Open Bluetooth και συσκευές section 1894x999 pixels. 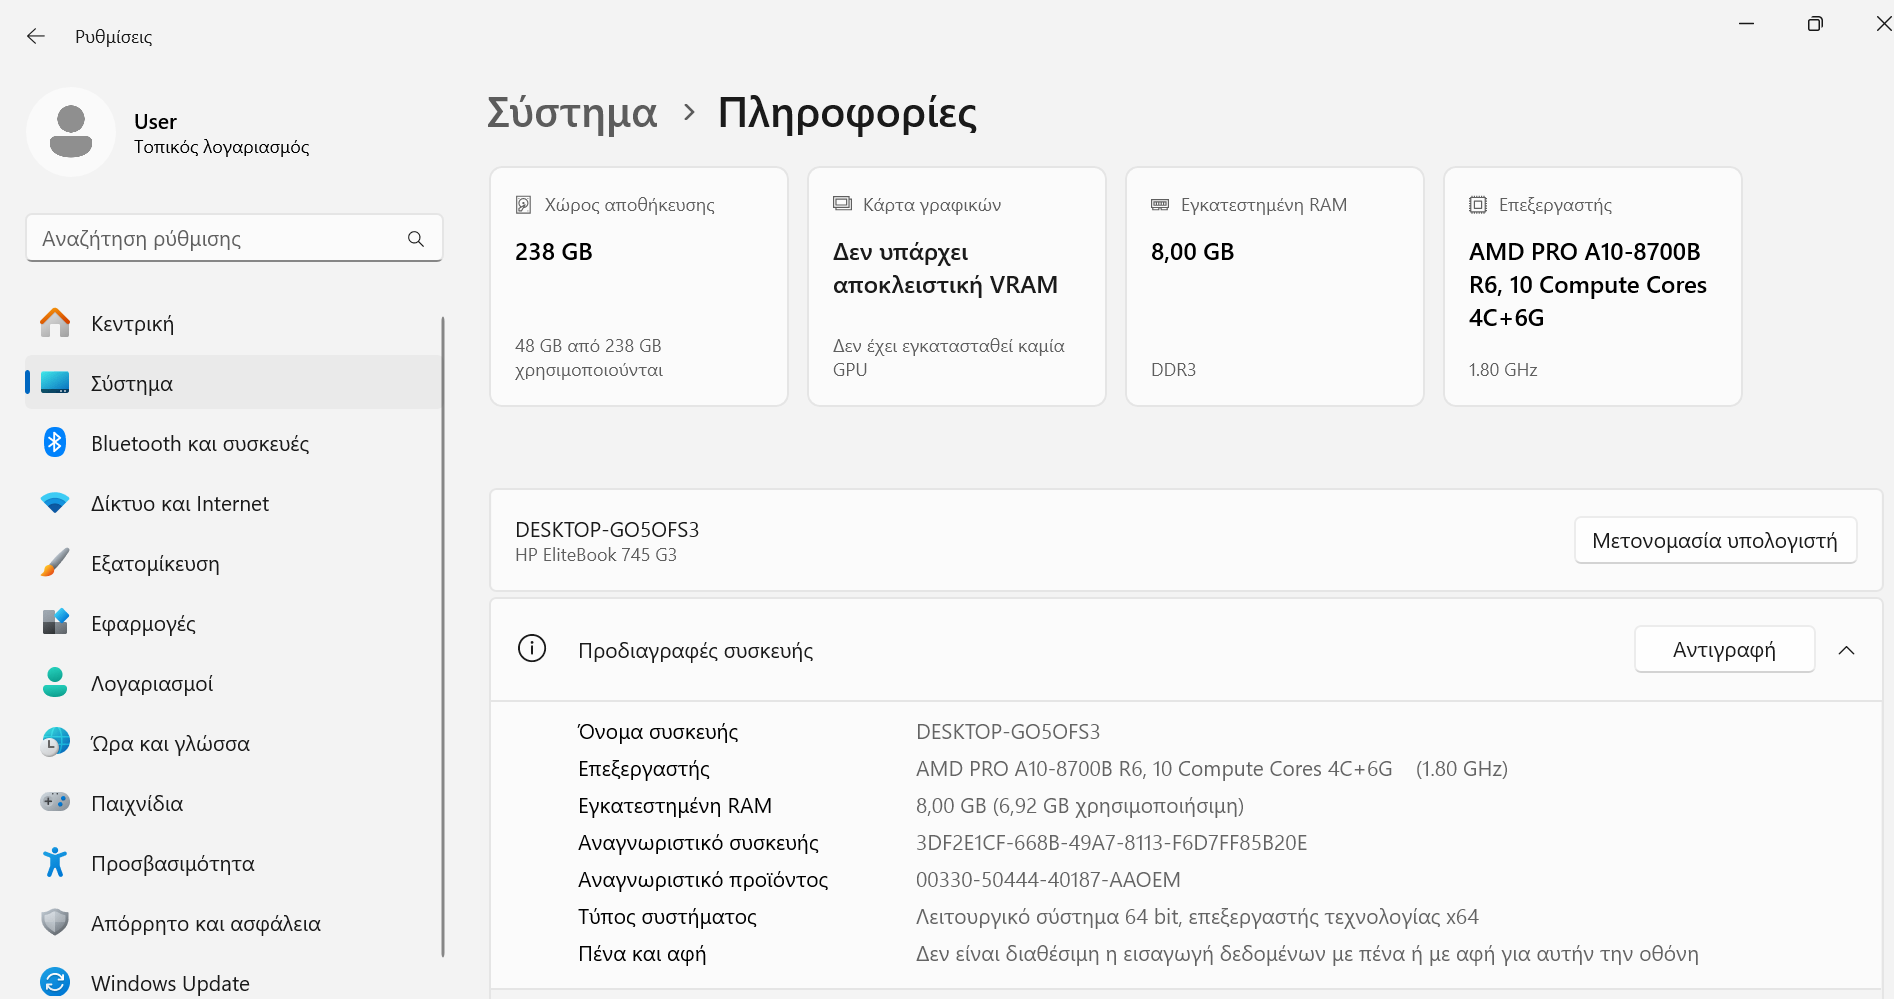(234, 443)
